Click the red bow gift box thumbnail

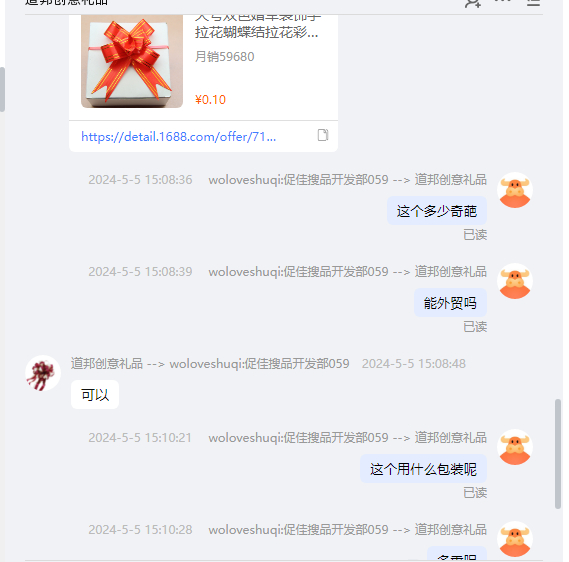click(132, 61)
